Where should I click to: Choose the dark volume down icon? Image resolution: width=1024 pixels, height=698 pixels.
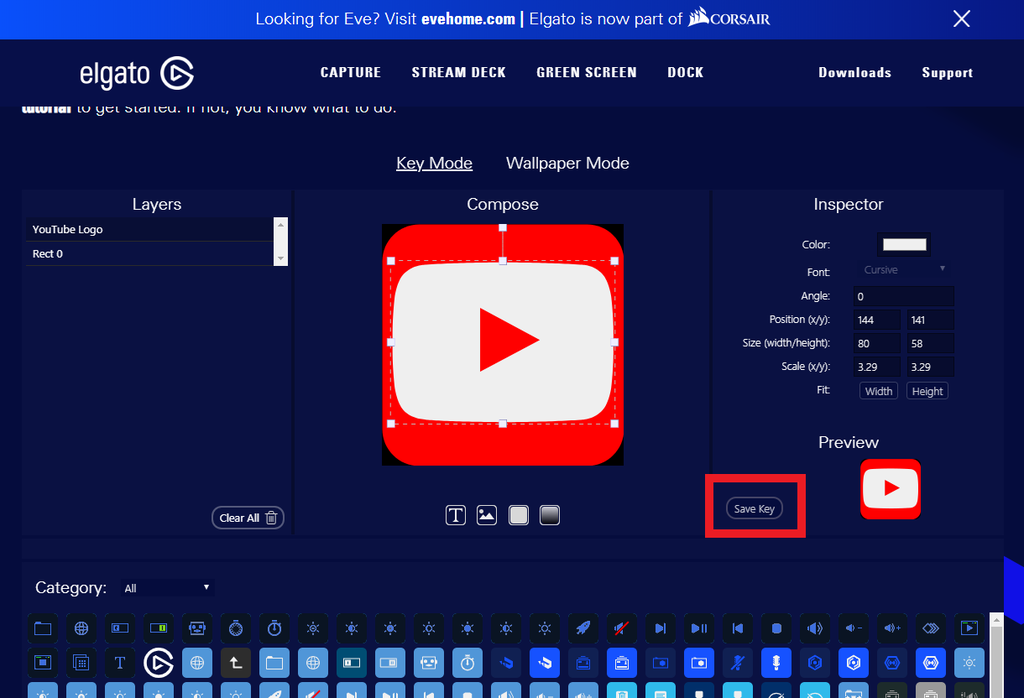pyautogui.click(x=854, y=628)
